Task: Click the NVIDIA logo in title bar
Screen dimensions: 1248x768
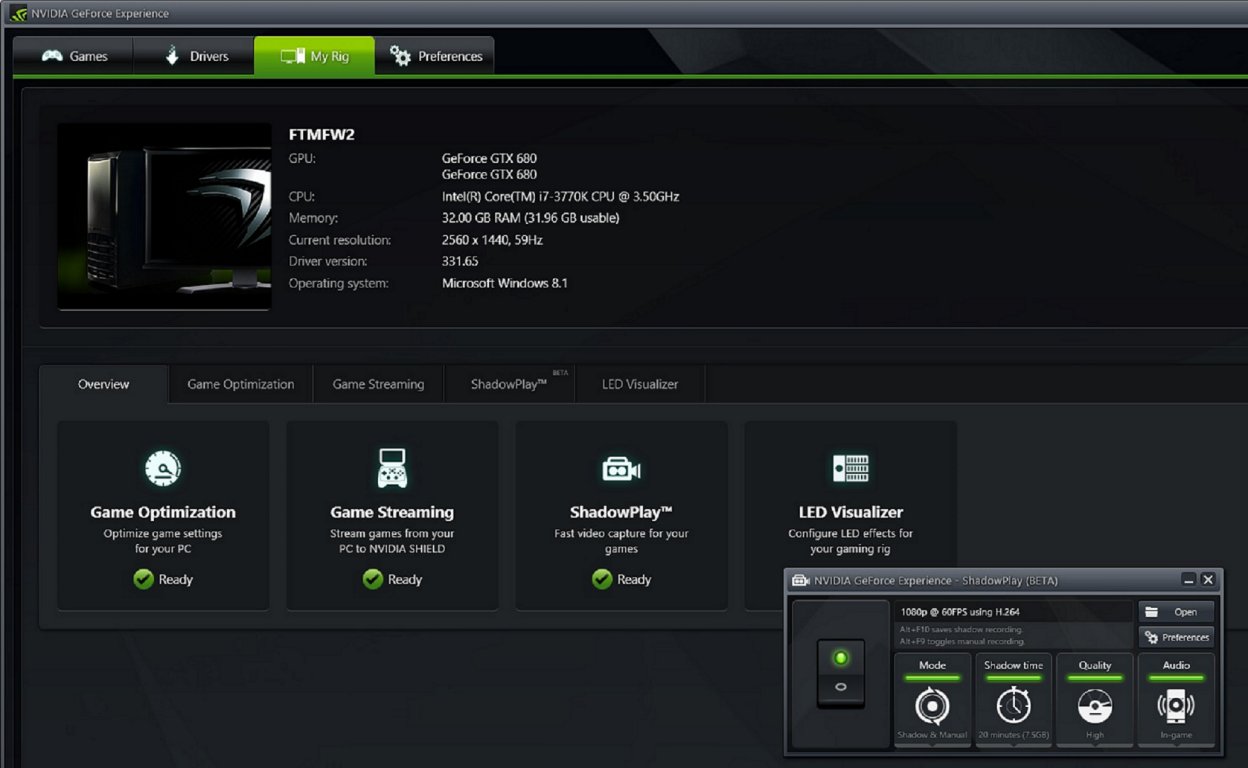Action: coord(18,14)
